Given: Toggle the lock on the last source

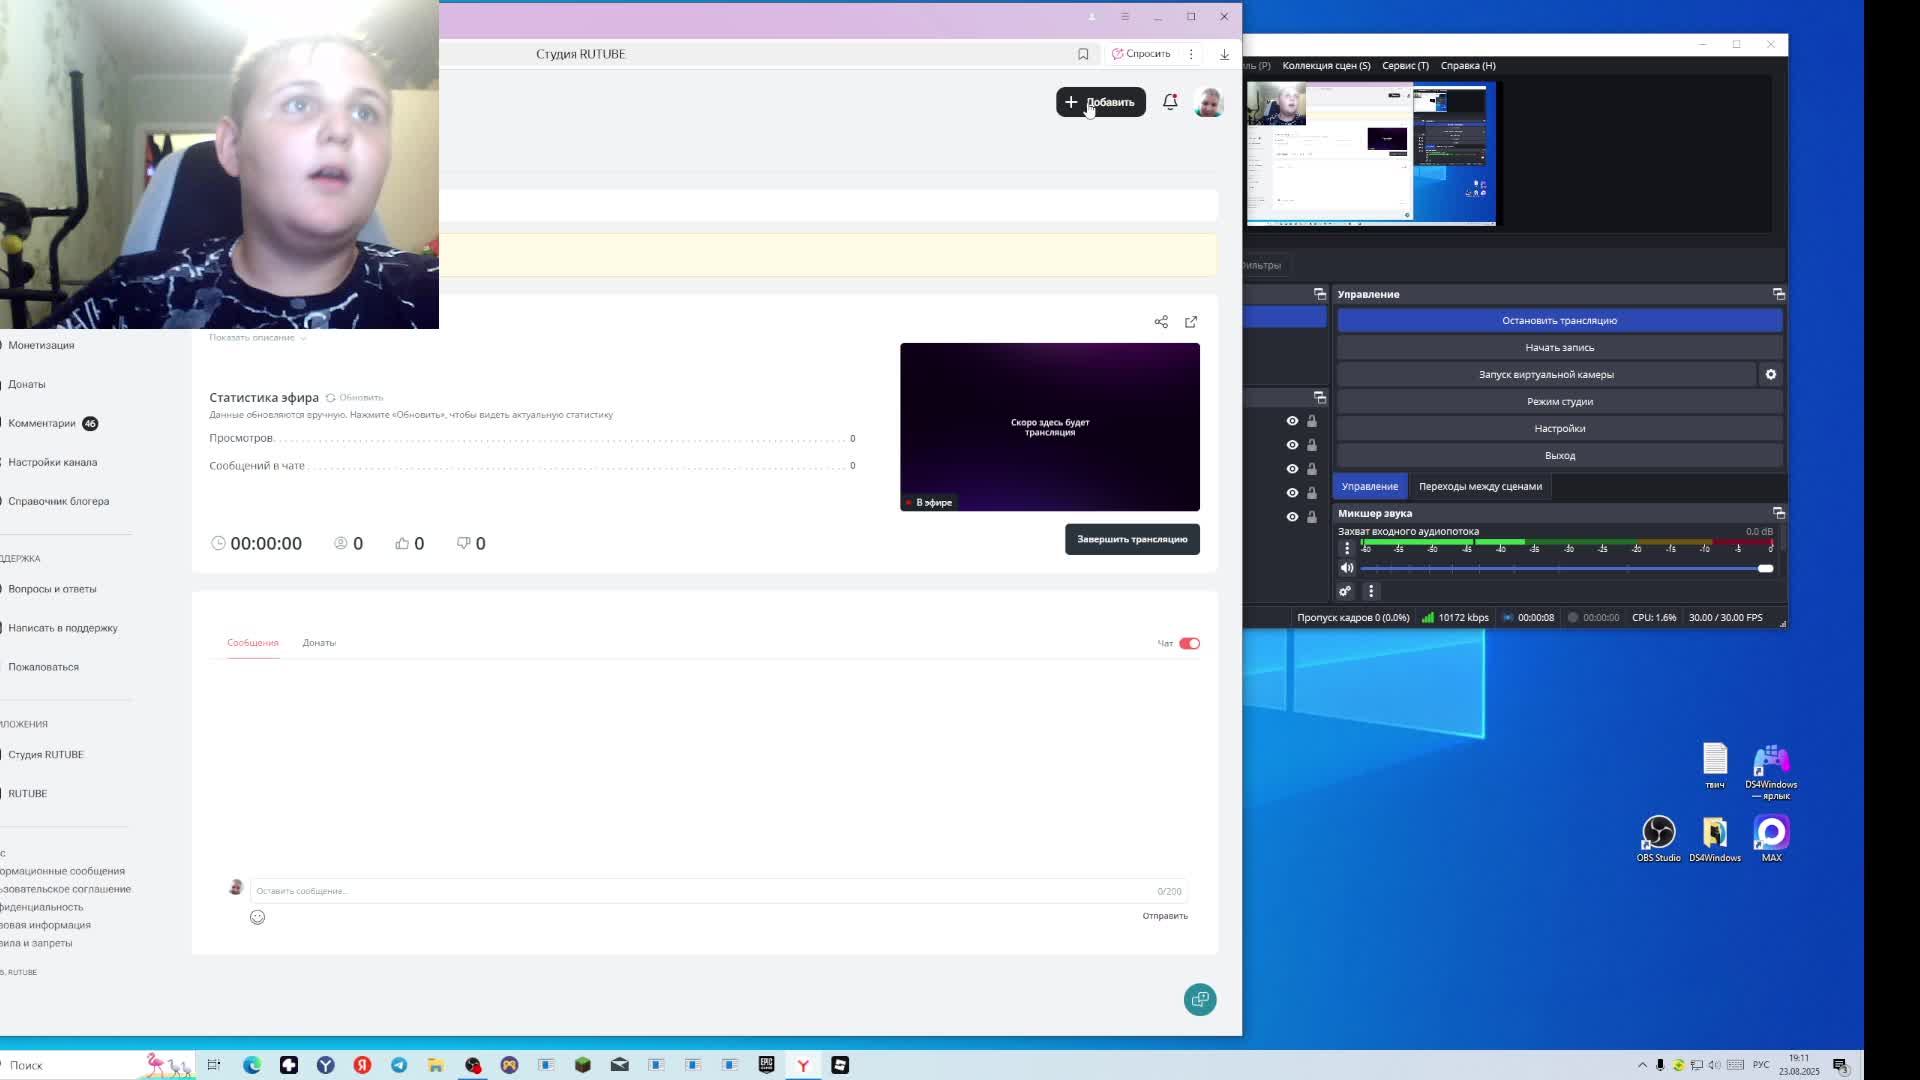Looking at the screenshot, I should [x=1312, y=517].
